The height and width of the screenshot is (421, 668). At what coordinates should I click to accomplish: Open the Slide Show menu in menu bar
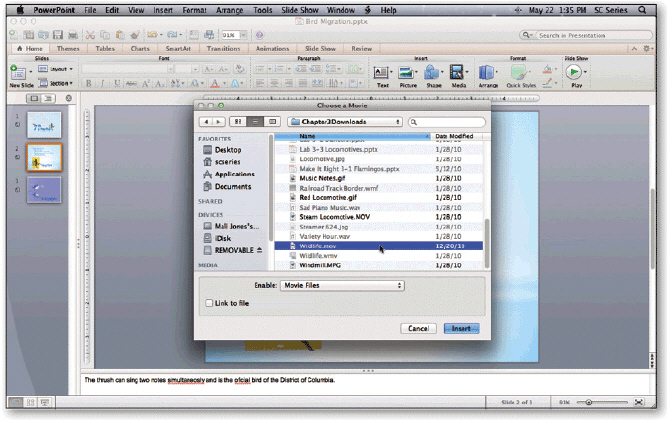click(300, 10)
